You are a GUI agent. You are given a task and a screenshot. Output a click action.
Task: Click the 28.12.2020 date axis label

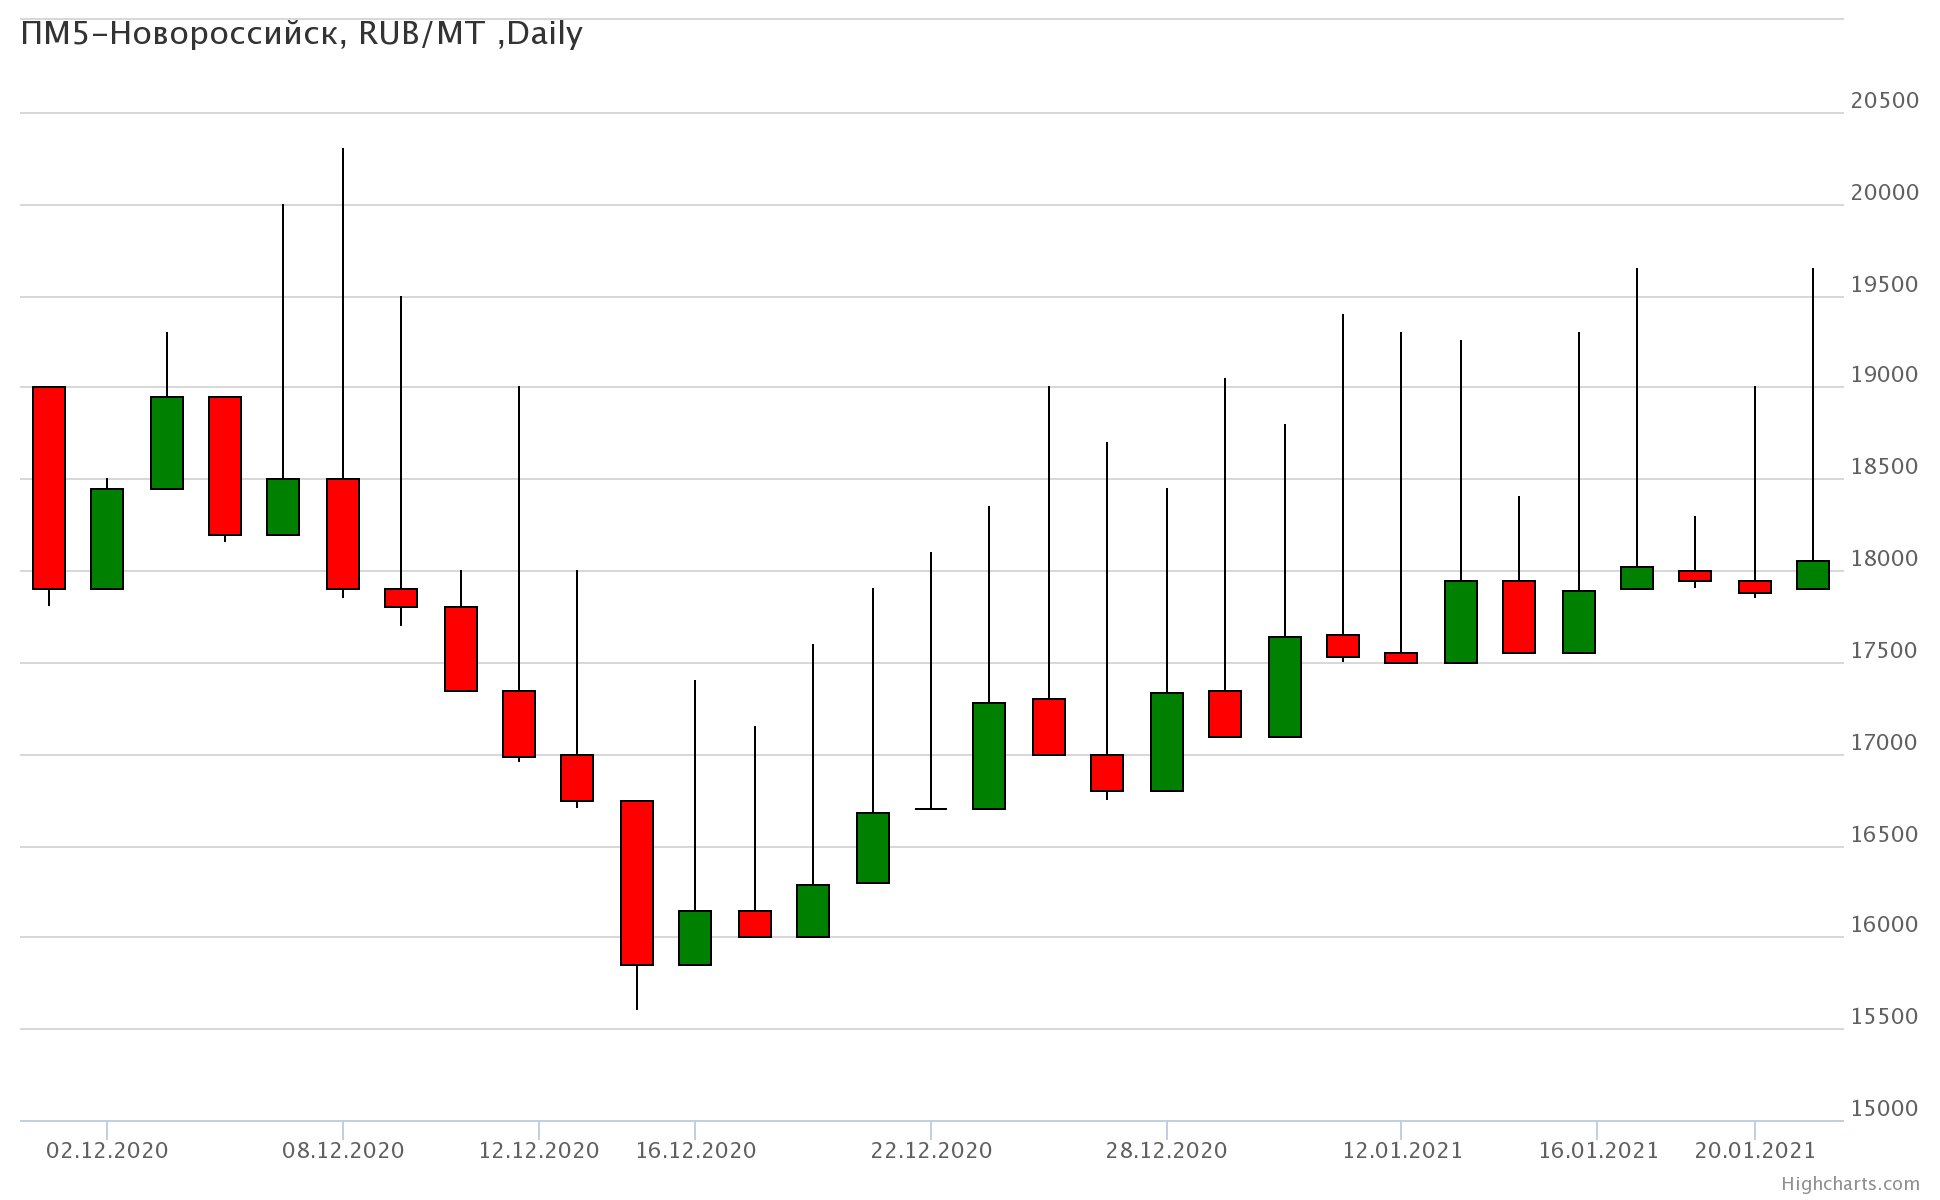1166,1150
